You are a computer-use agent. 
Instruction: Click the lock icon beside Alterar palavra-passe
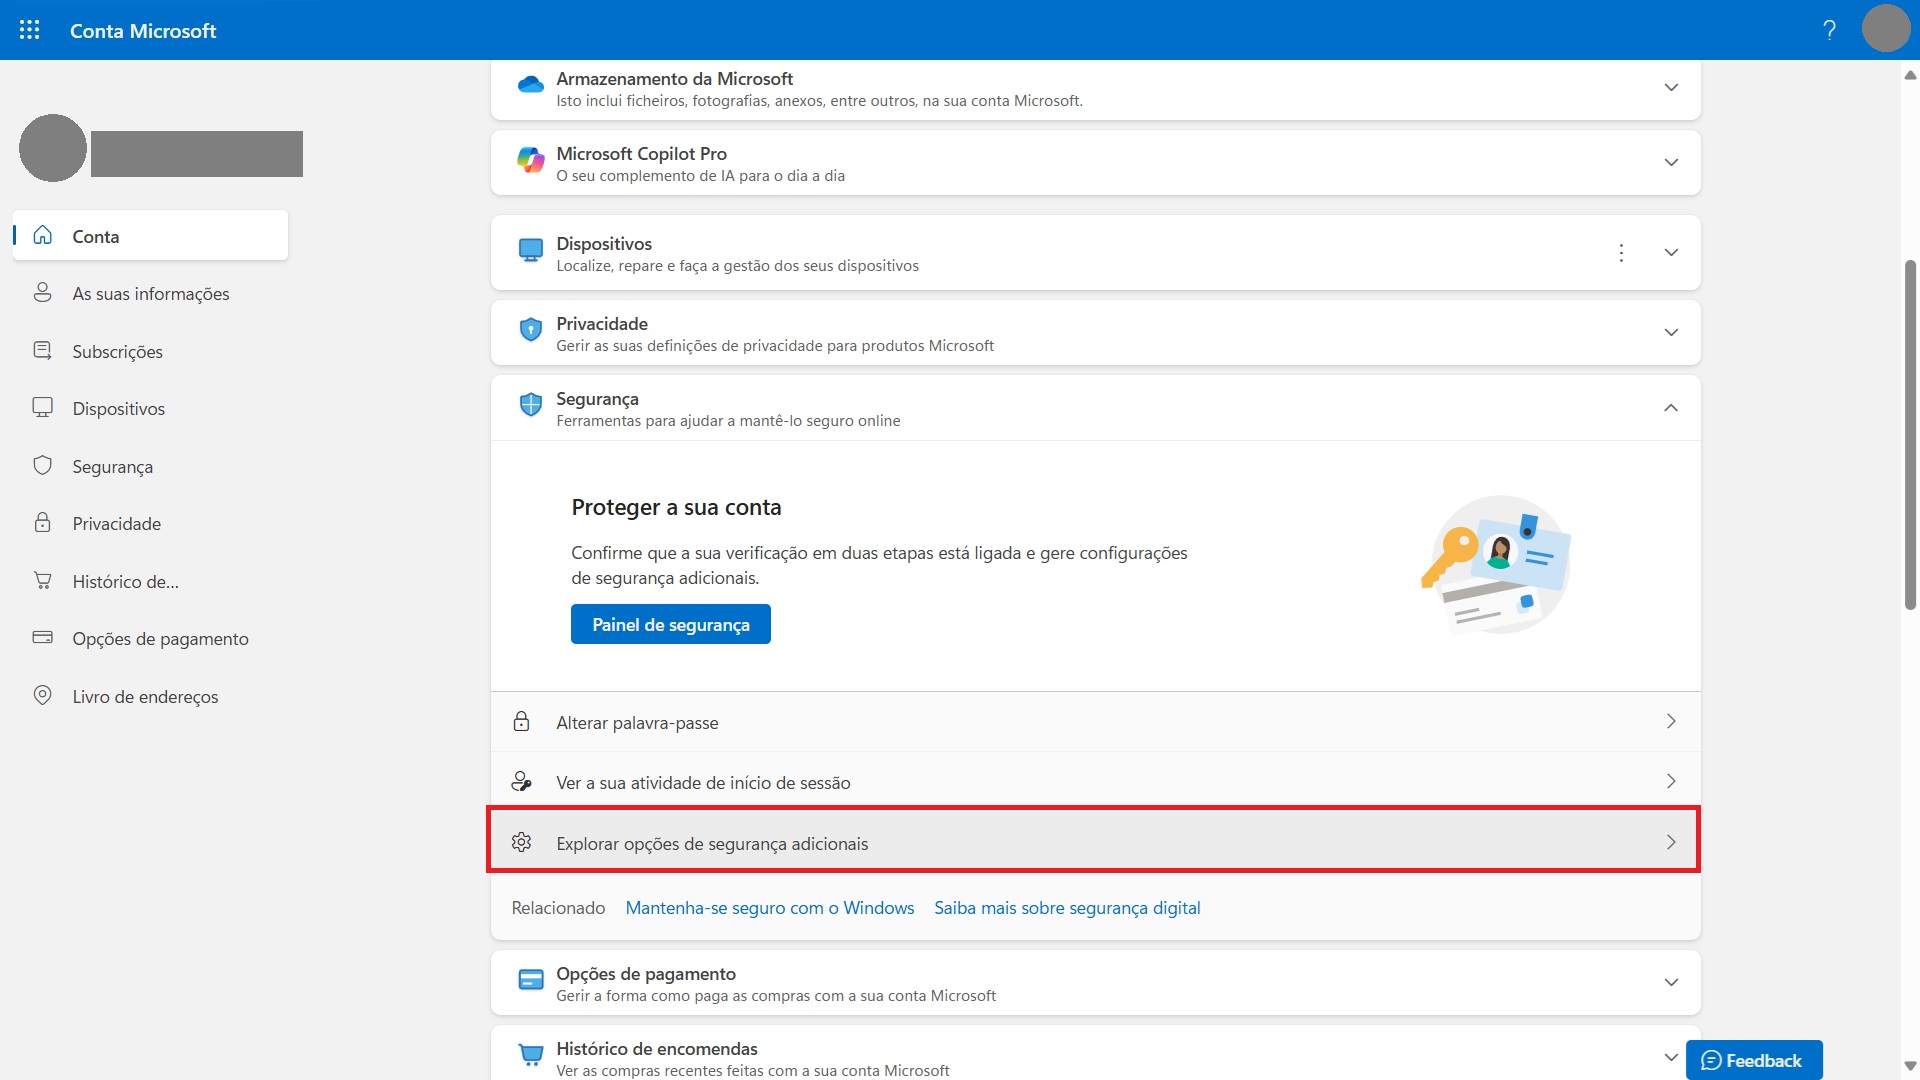click(x=521, y=721)
